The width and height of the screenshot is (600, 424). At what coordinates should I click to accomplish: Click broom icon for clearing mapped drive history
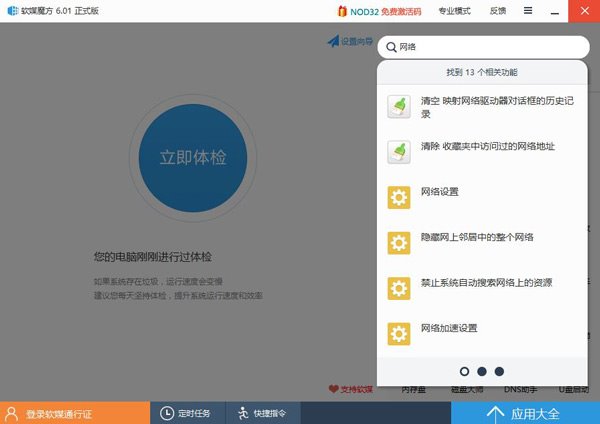click(398, 107)
